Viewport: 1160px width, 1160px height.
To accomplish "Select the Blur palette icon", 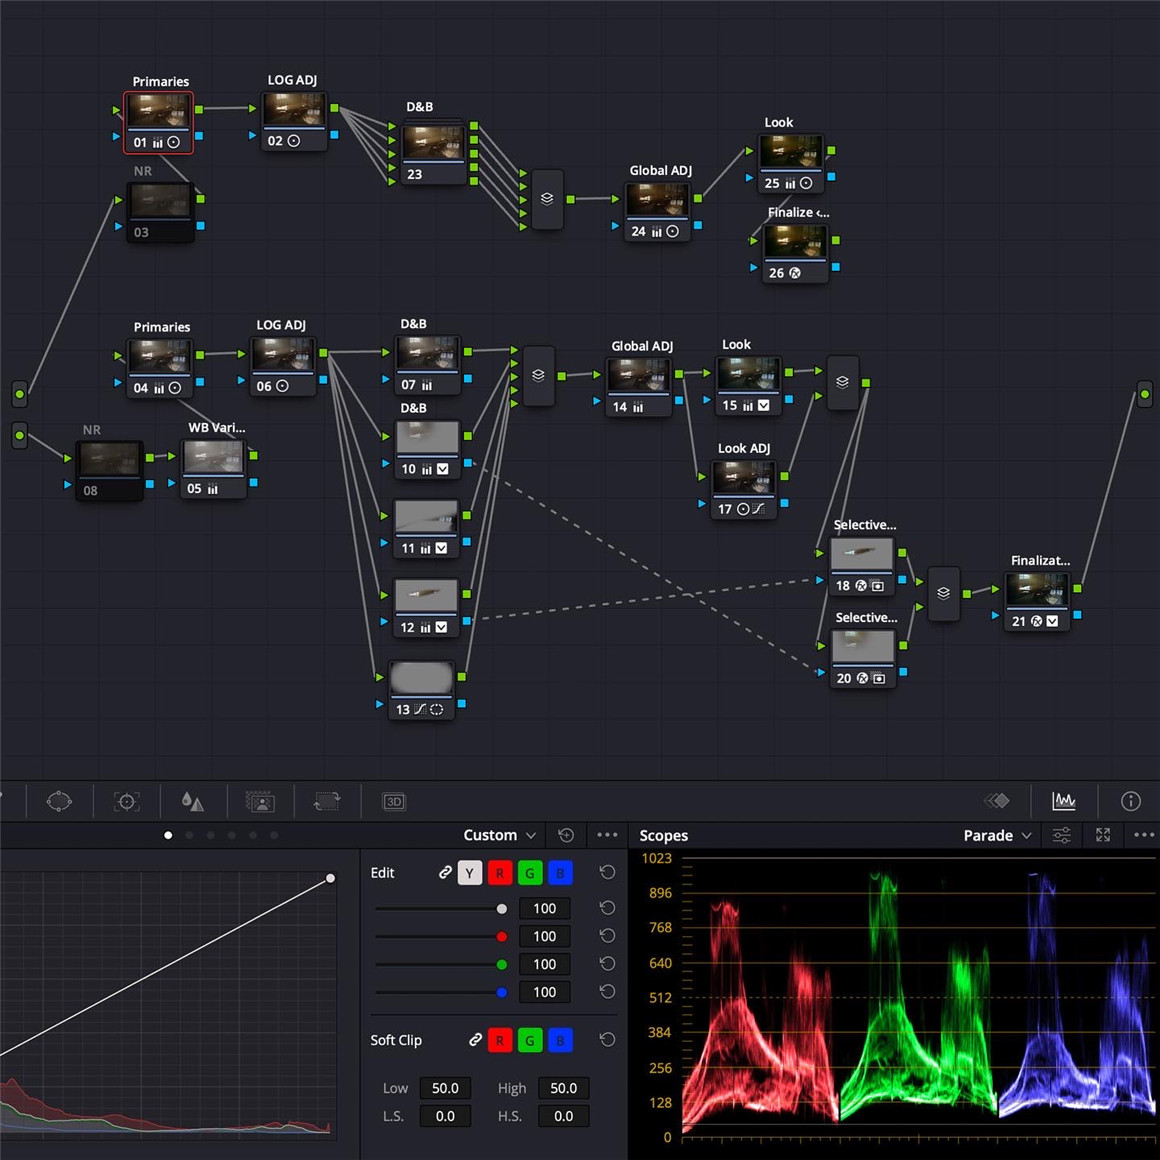I will [x=193, y=801].
